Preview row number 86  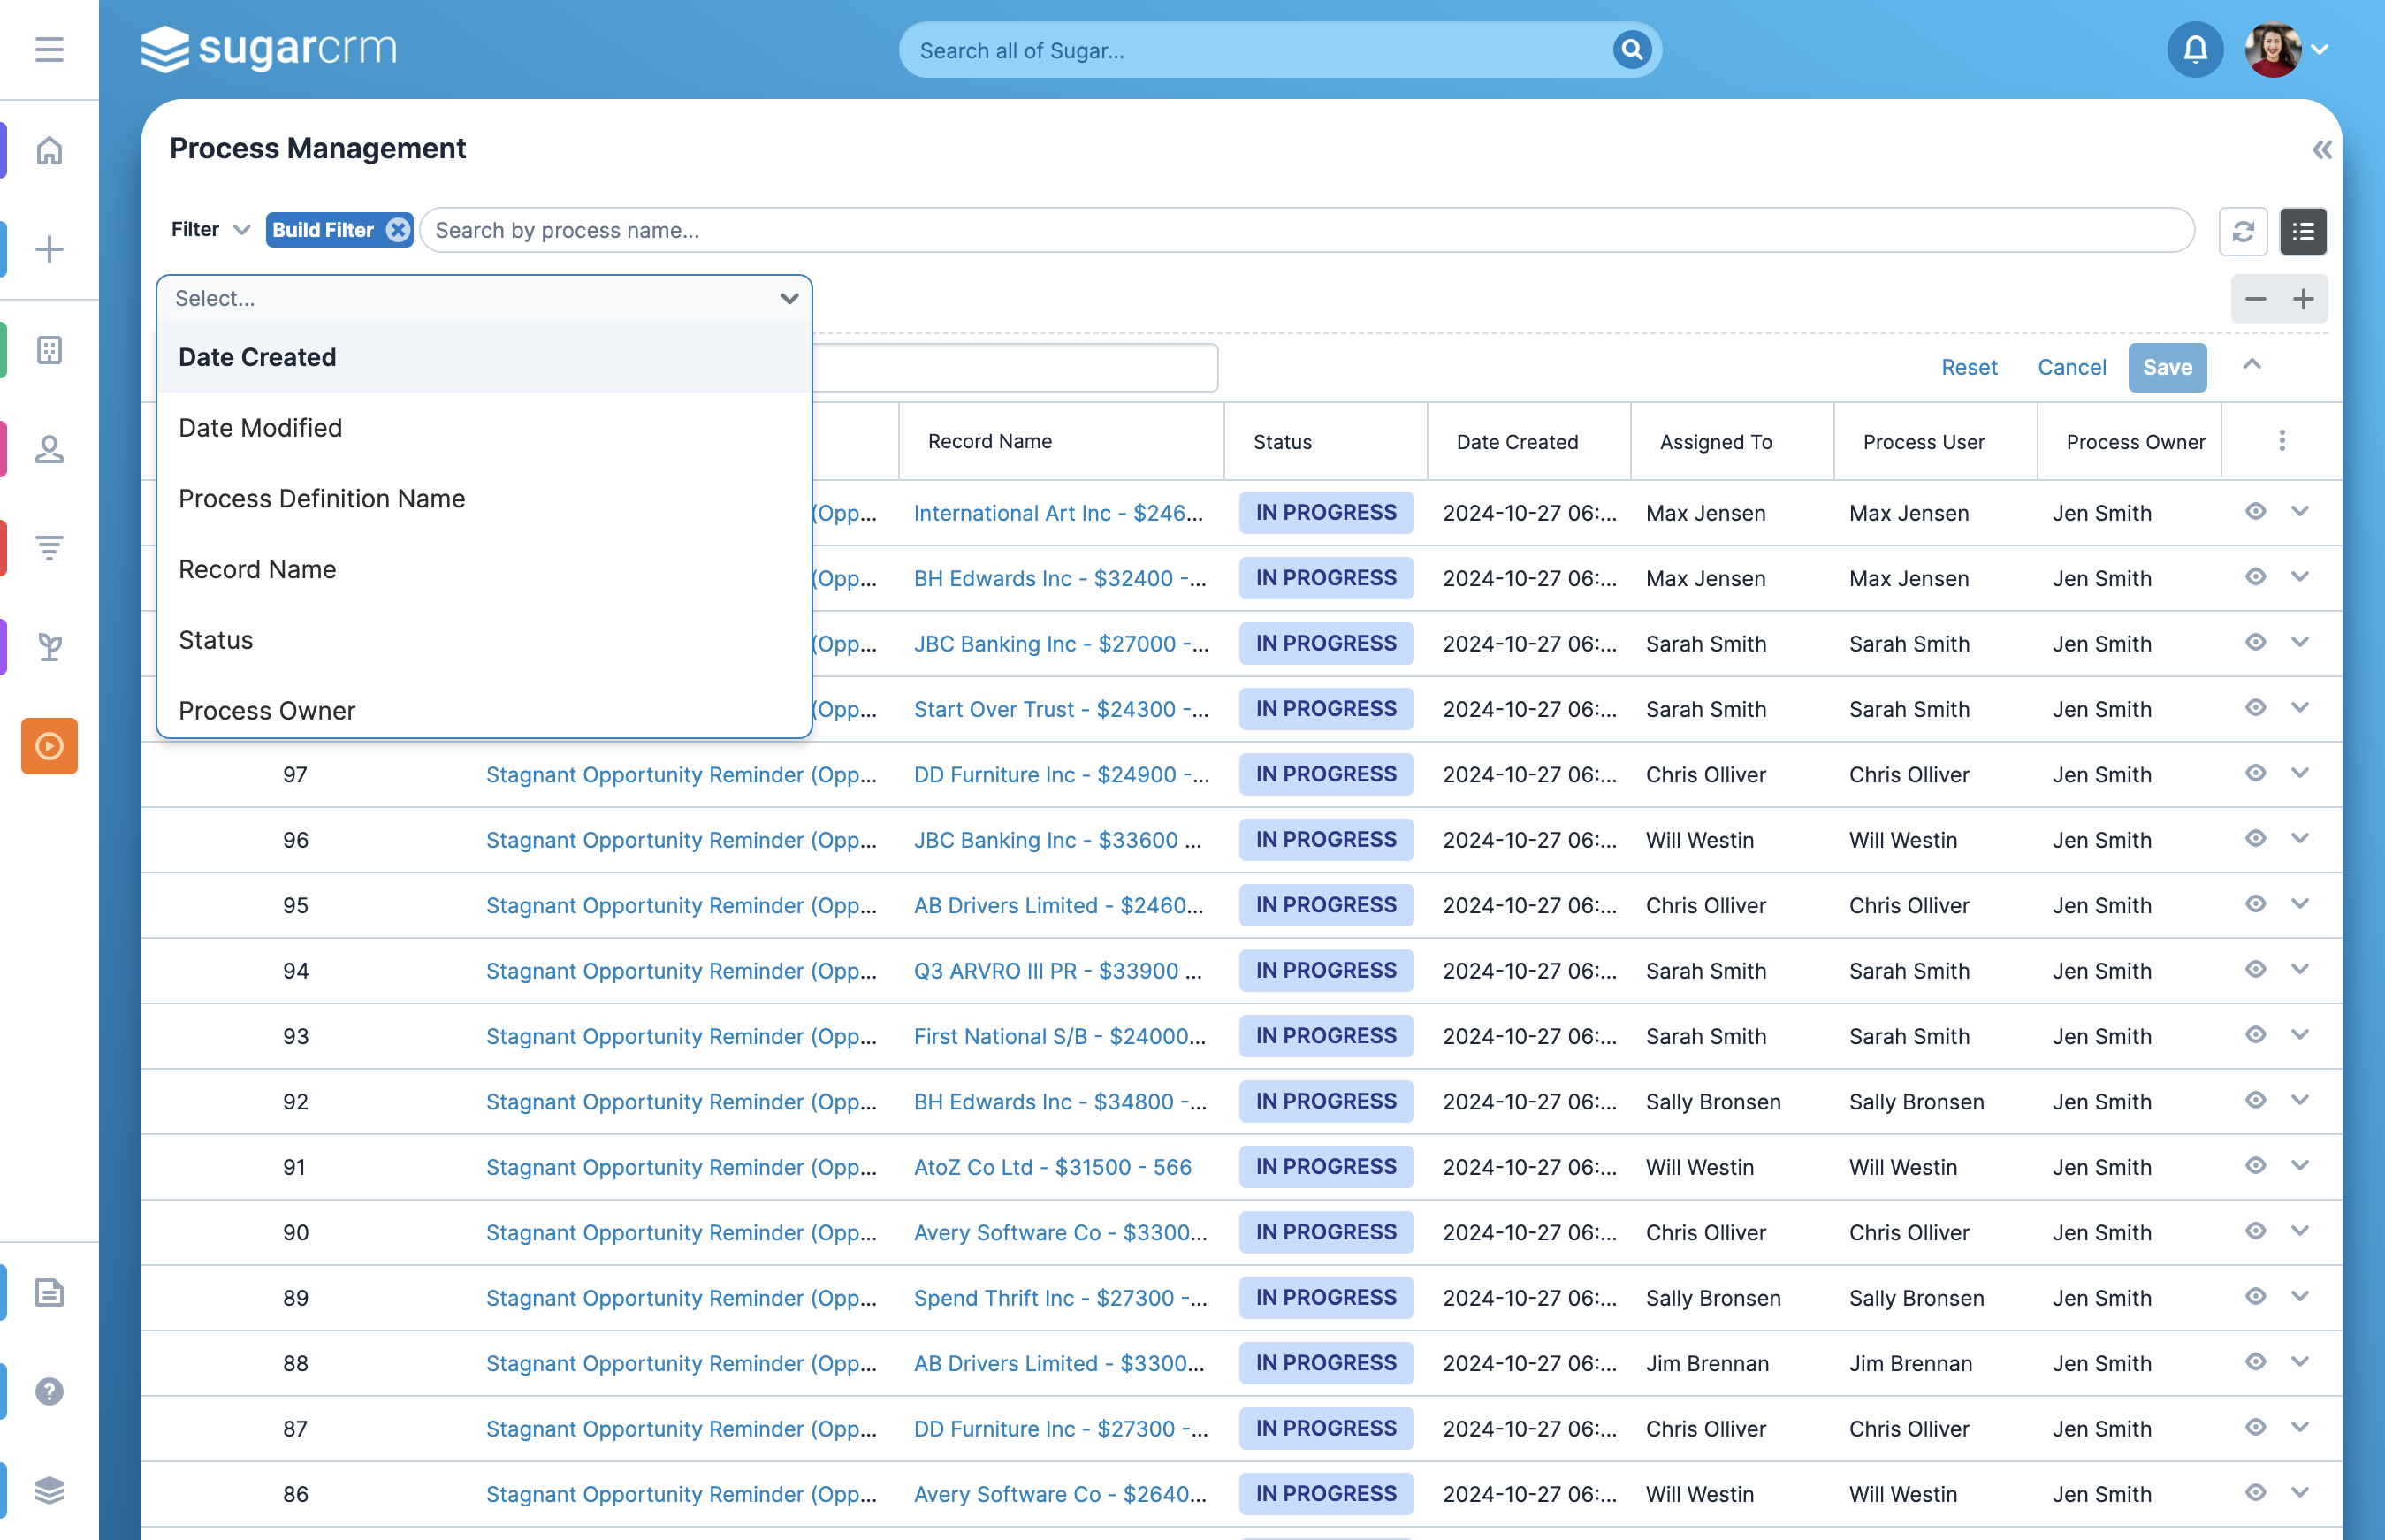pos(2255,1493)
